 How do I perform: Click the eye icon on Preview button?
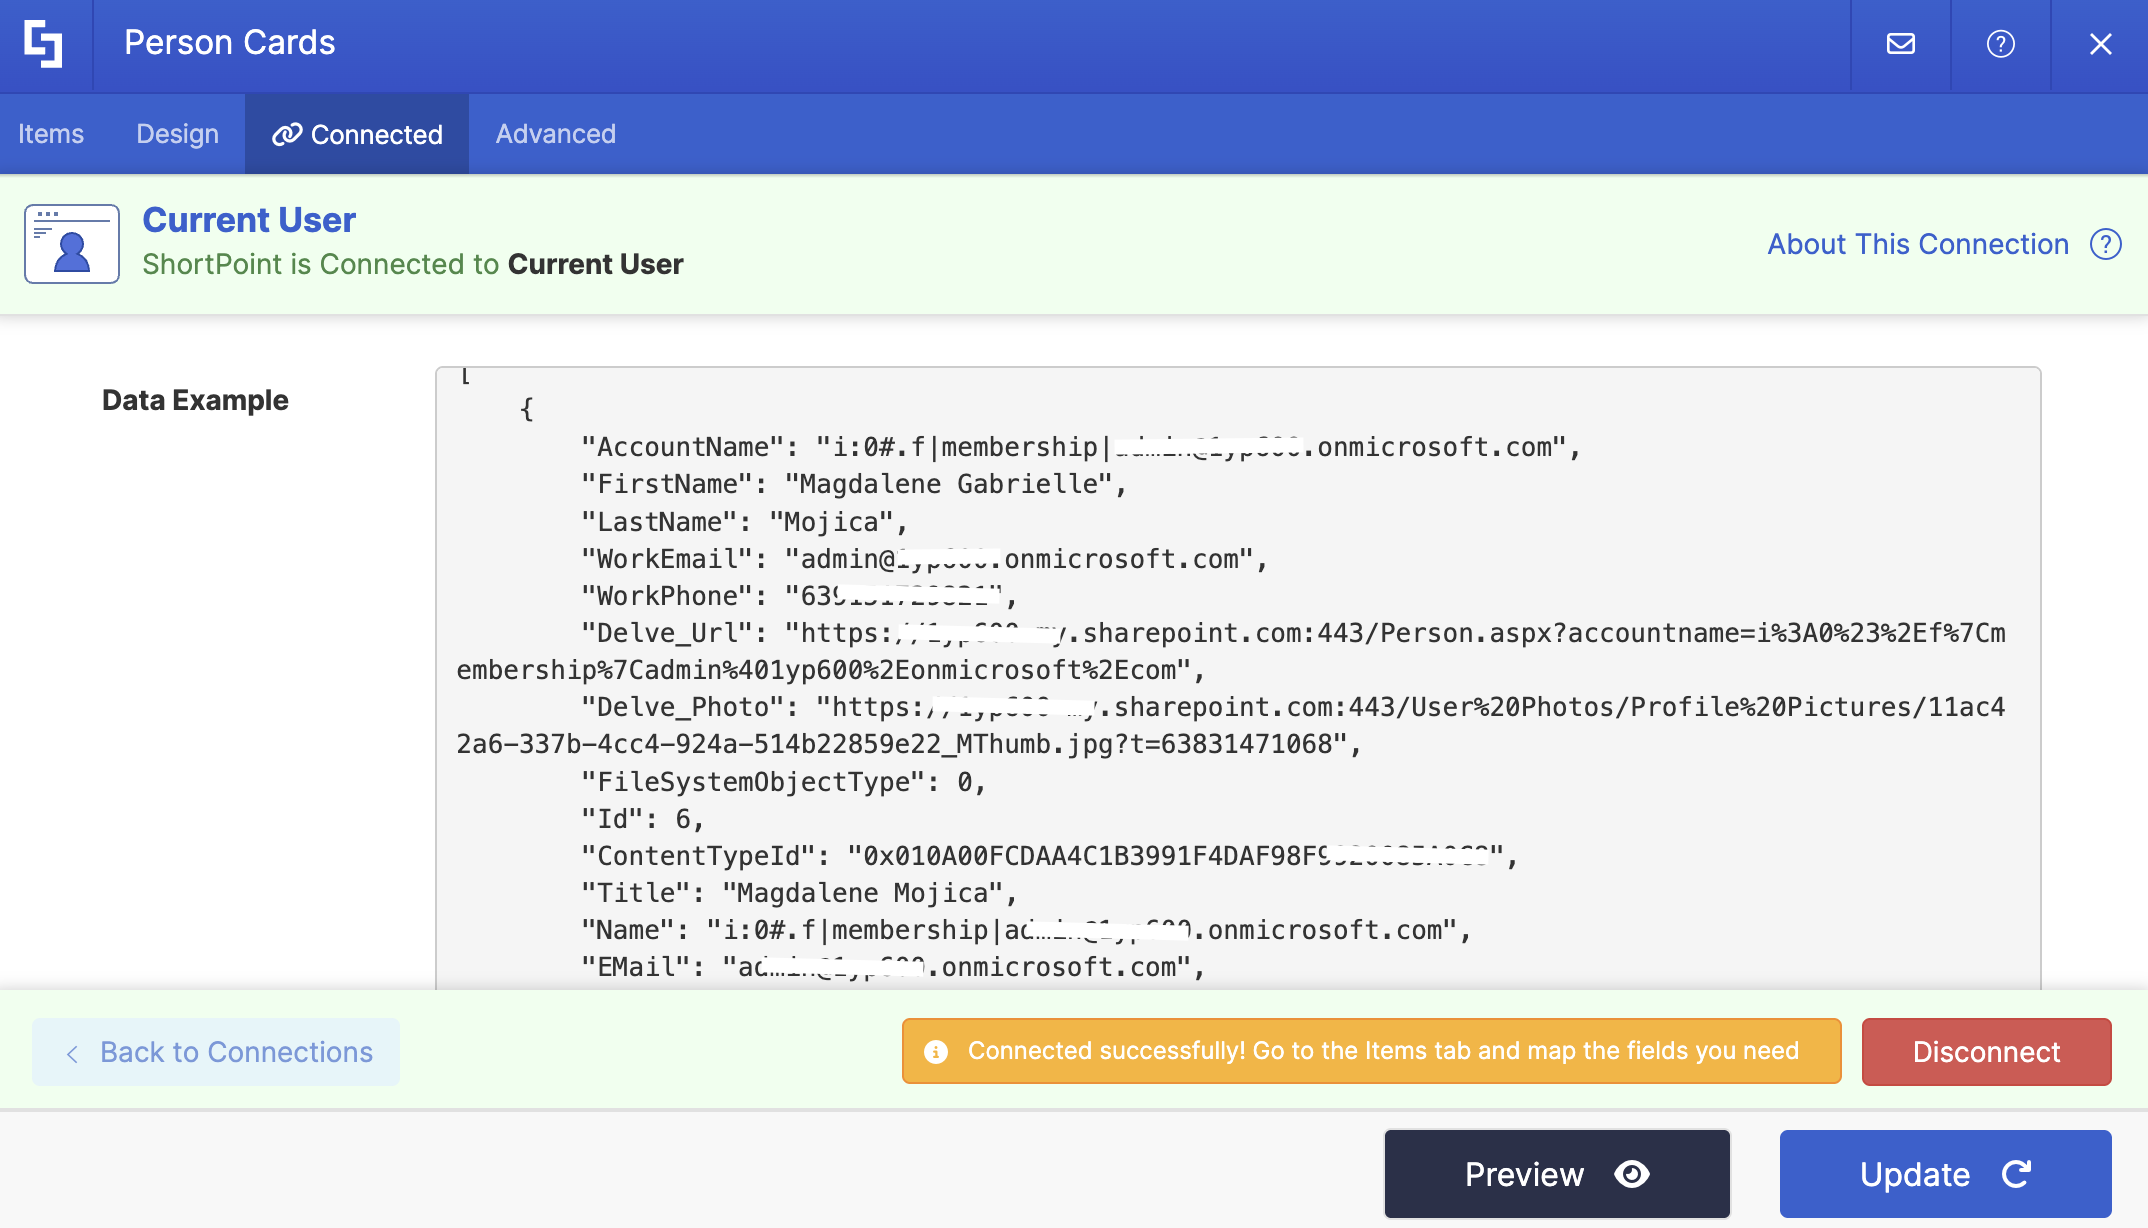[x=1632, y=1174]
